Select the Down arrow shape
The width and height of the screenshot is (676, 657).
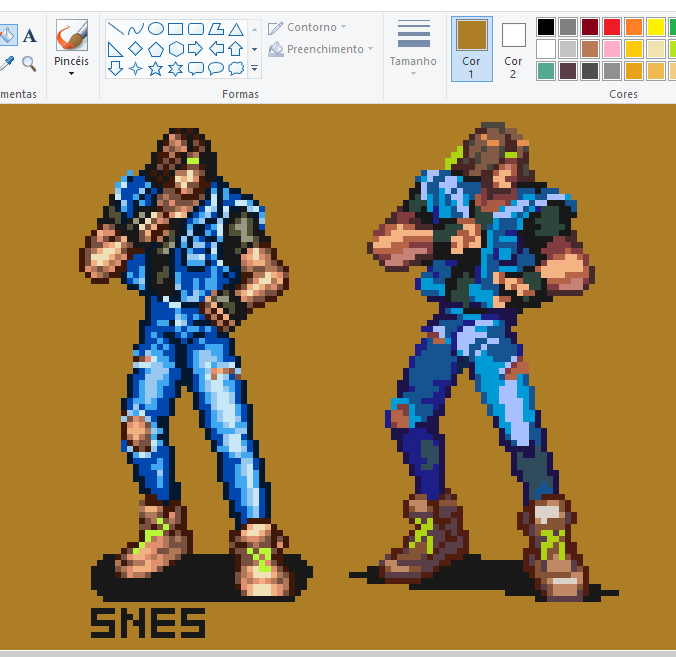[116, 69]
